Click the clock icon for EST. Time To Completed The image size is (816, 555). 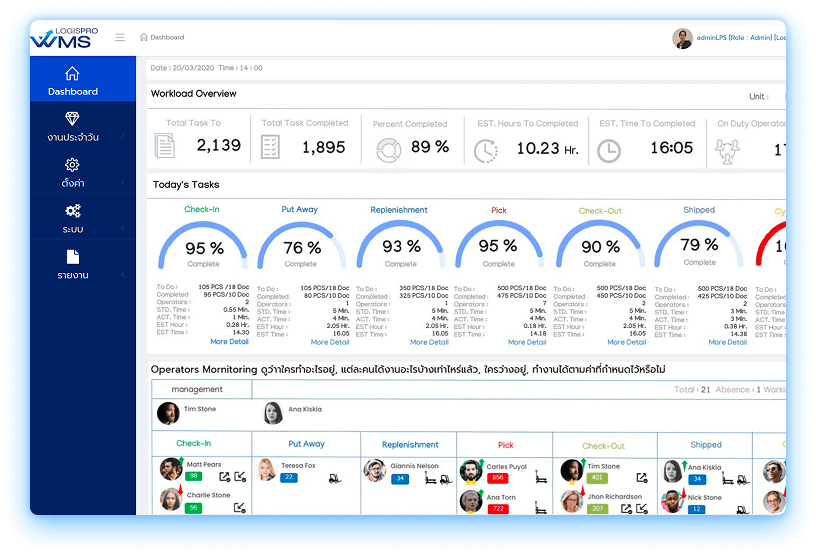click(x=608, y=150)
